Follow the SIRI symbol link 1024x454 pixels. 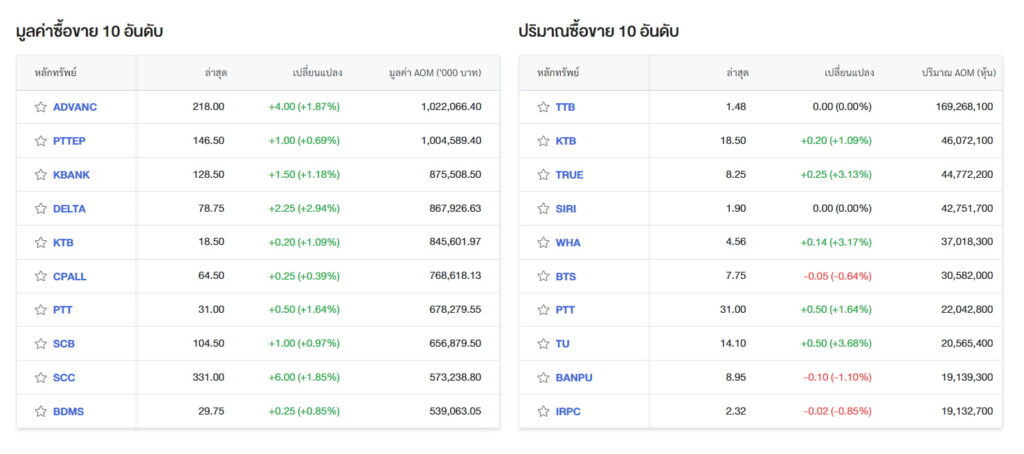click(566, 209)
